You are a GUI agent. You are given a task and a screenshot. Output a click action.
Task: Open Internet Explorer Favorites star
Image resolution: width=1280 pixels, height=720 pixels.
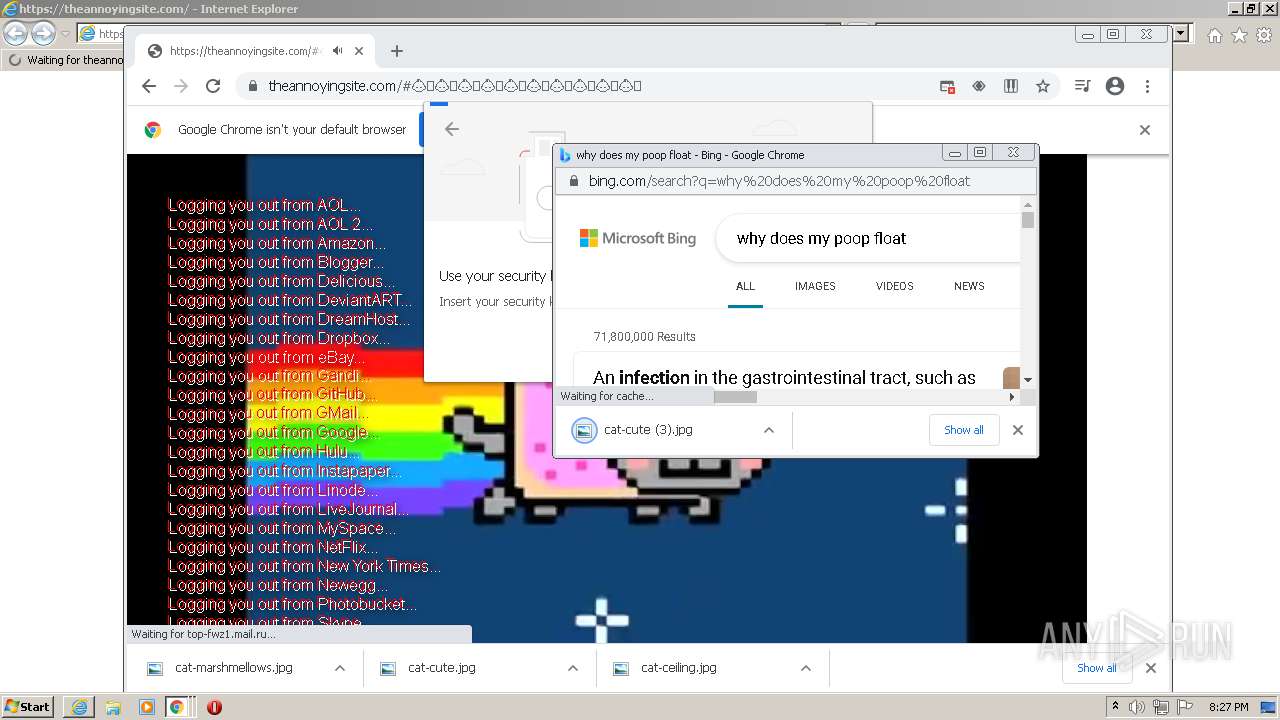point(1239,35)
